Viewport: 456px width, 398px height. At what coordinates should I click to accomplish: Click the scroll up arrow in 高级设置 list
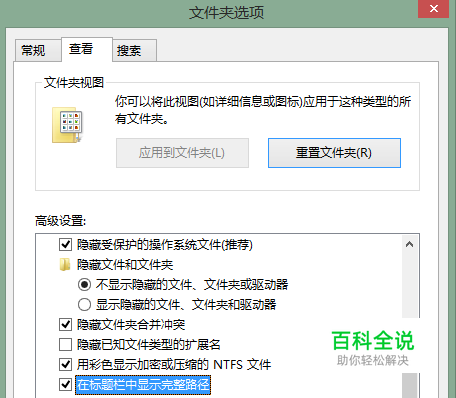point(410,245)
